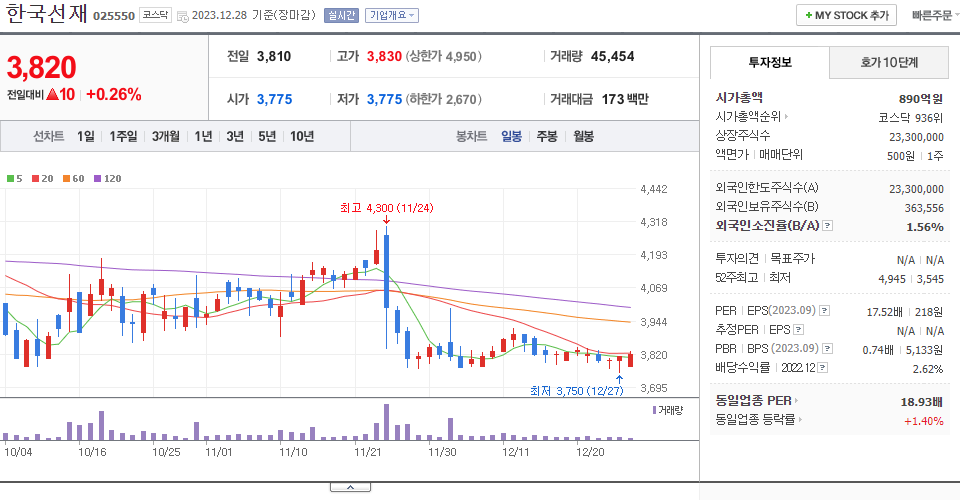The image size is (960, 500).
Task: Click the 18.93배 sector PER value
Action: point(921,402)
